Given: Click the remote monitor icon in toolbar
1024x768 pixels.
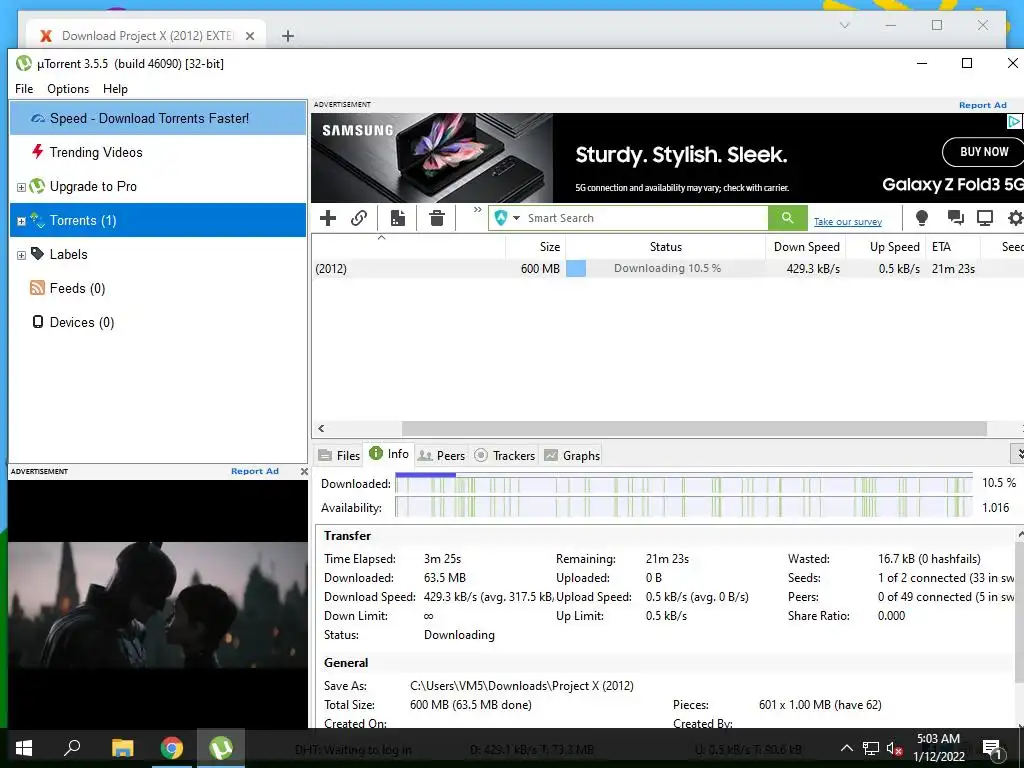Looking at the screenshot, I should (985, 218).
